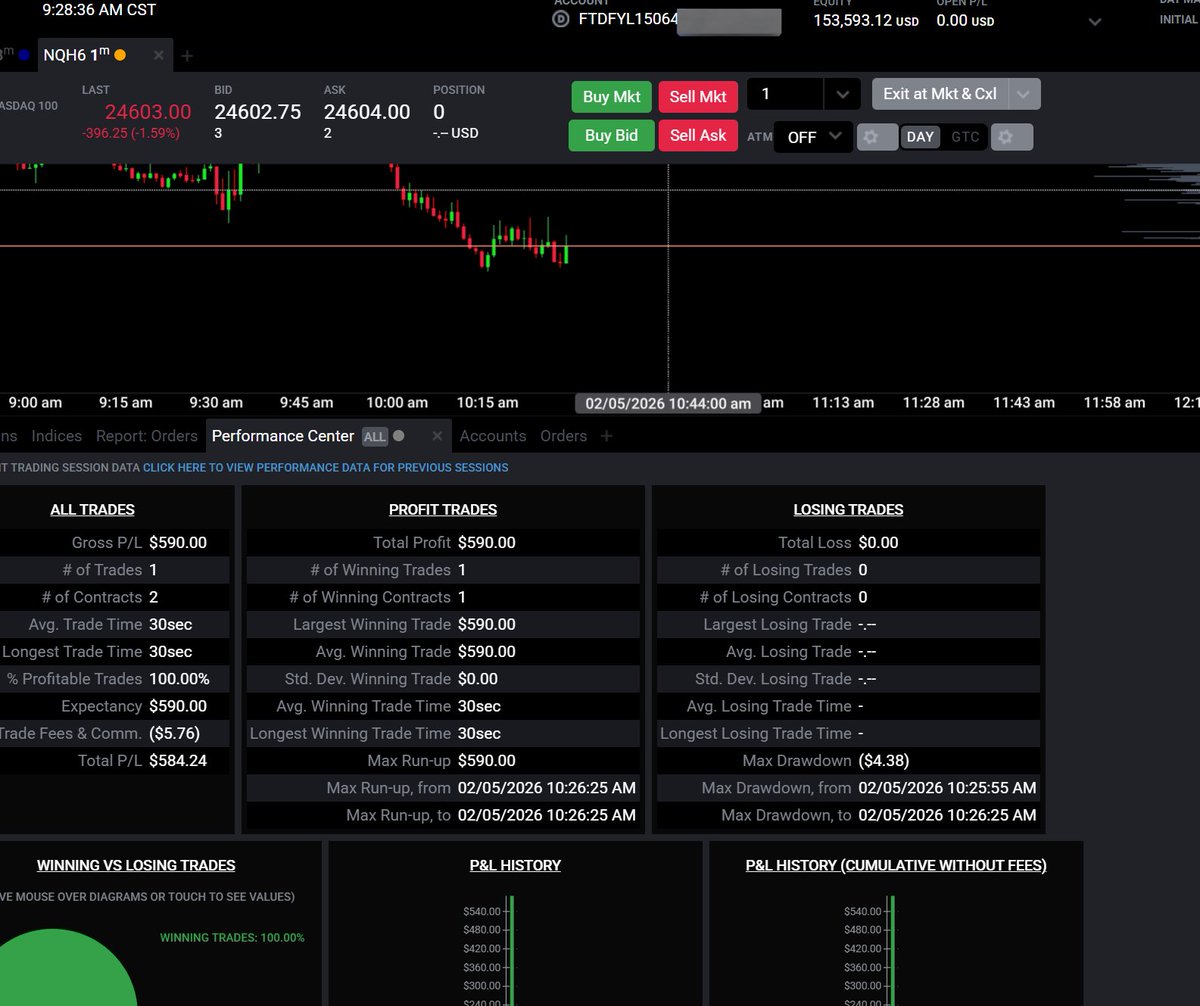Click the 9:28:36 AM CST clock

coord(99,10)
